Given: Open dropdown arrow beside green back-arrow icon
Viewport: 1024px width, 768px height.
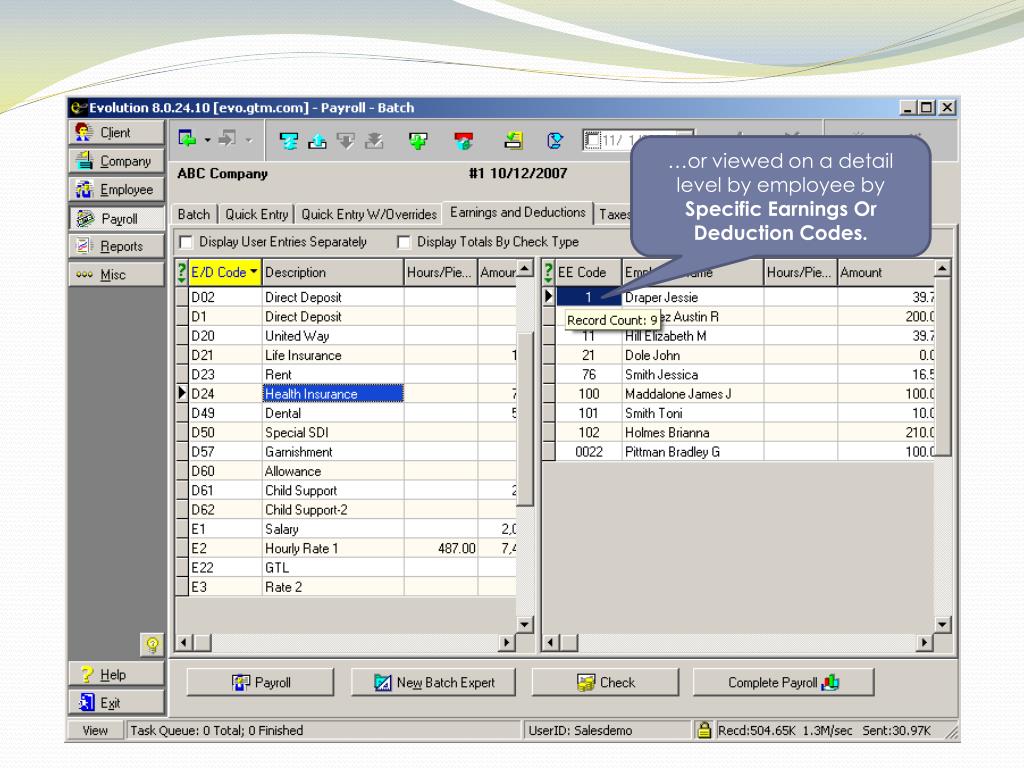Looking at the screenshot, I should (x=207, y=141).
